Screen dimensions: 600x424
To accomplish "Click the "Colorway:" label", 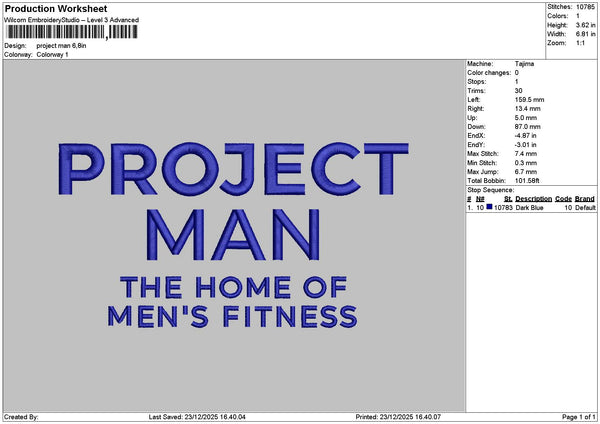I will pyautogui.click(x=18, y=55).
